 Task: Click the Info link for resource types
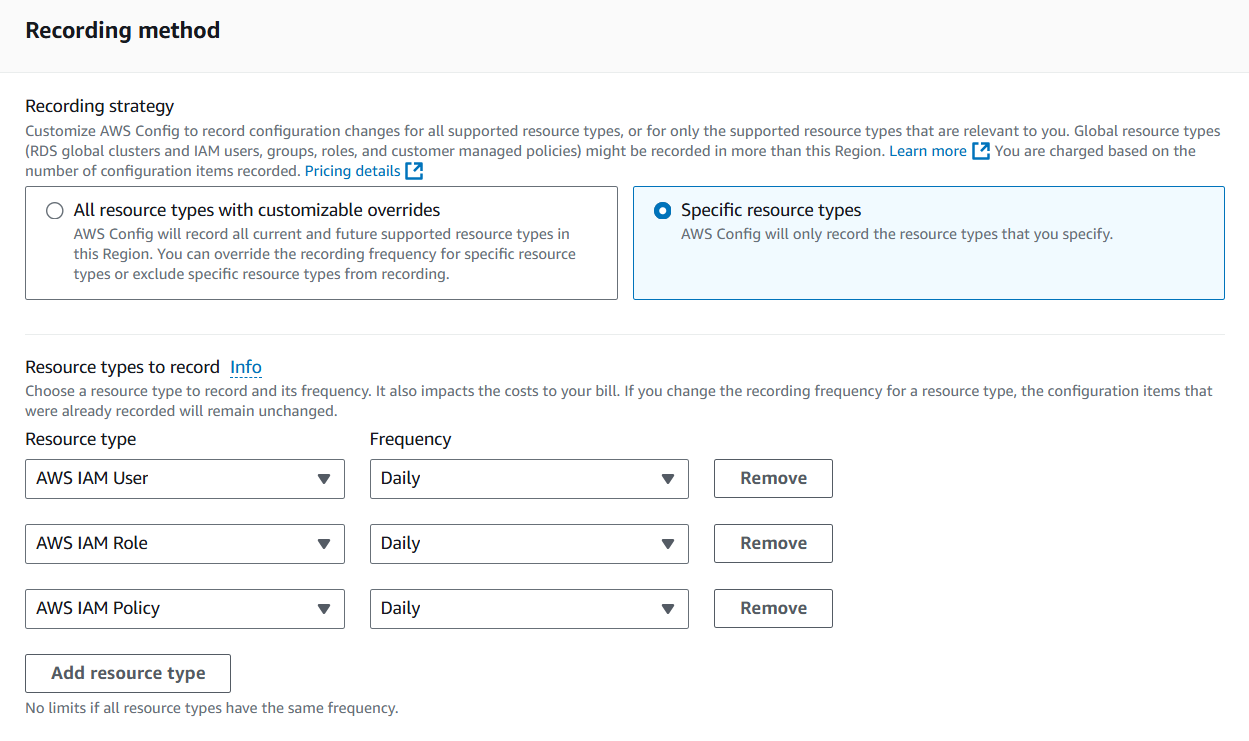click(x=246, y=367)
